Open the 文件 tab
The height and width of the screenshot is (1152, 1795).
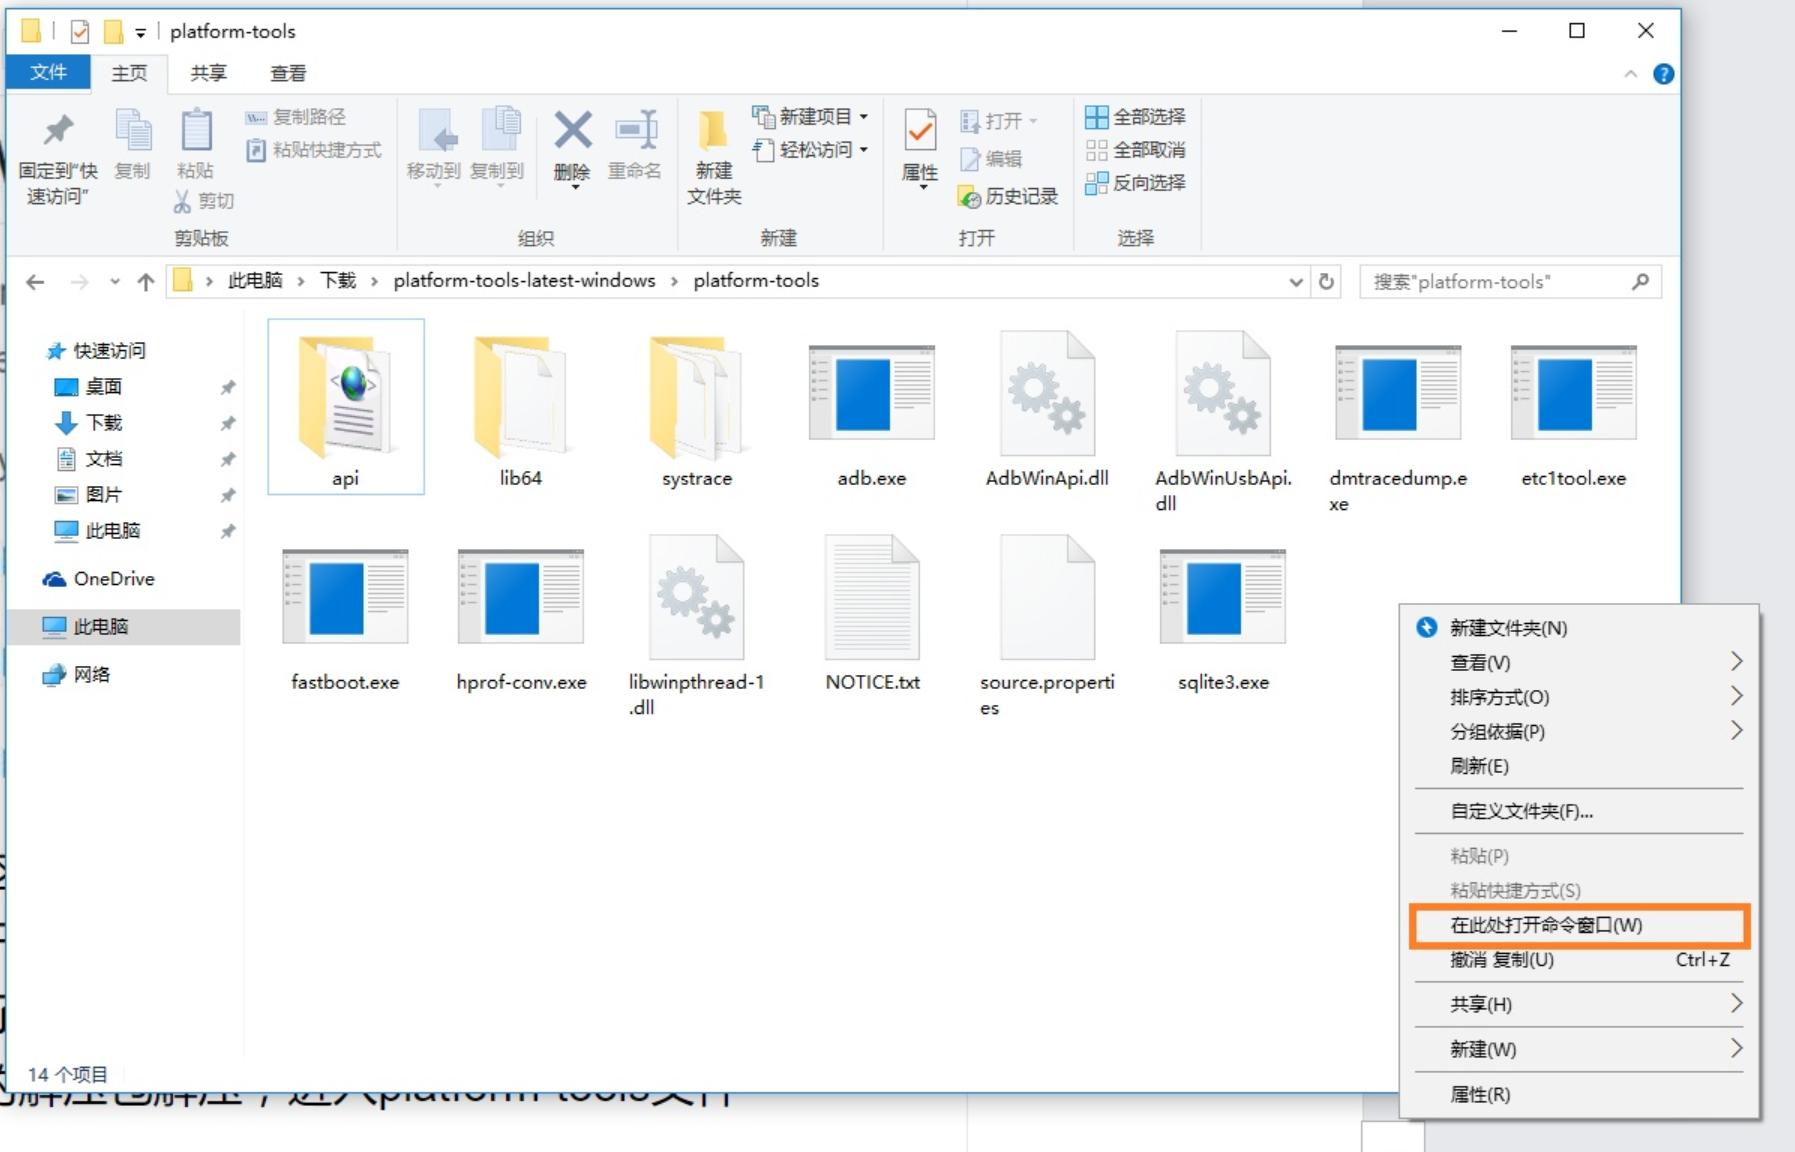coord(48,73)
